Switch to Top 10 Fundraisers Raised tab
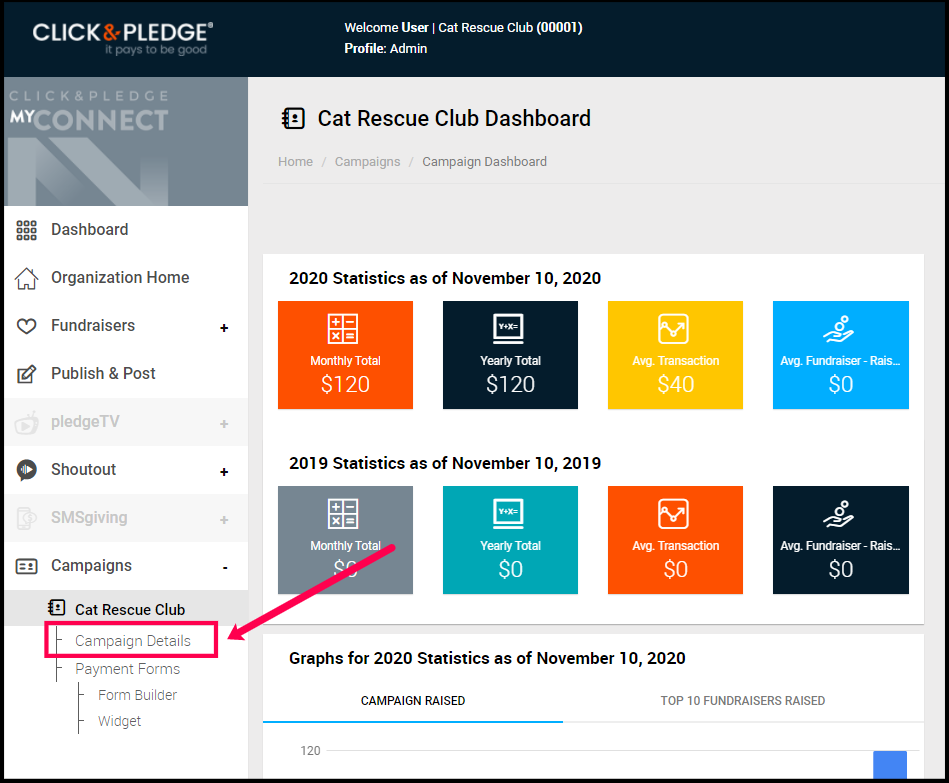The width and height of the screenshot is (949, 783). 742,701
